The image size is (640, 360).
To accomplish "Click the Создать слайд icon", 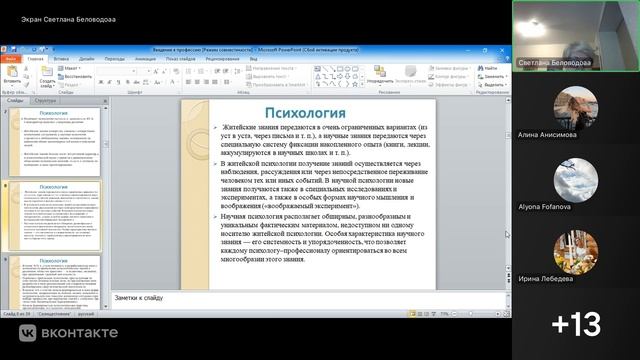I will click(47, 72).
